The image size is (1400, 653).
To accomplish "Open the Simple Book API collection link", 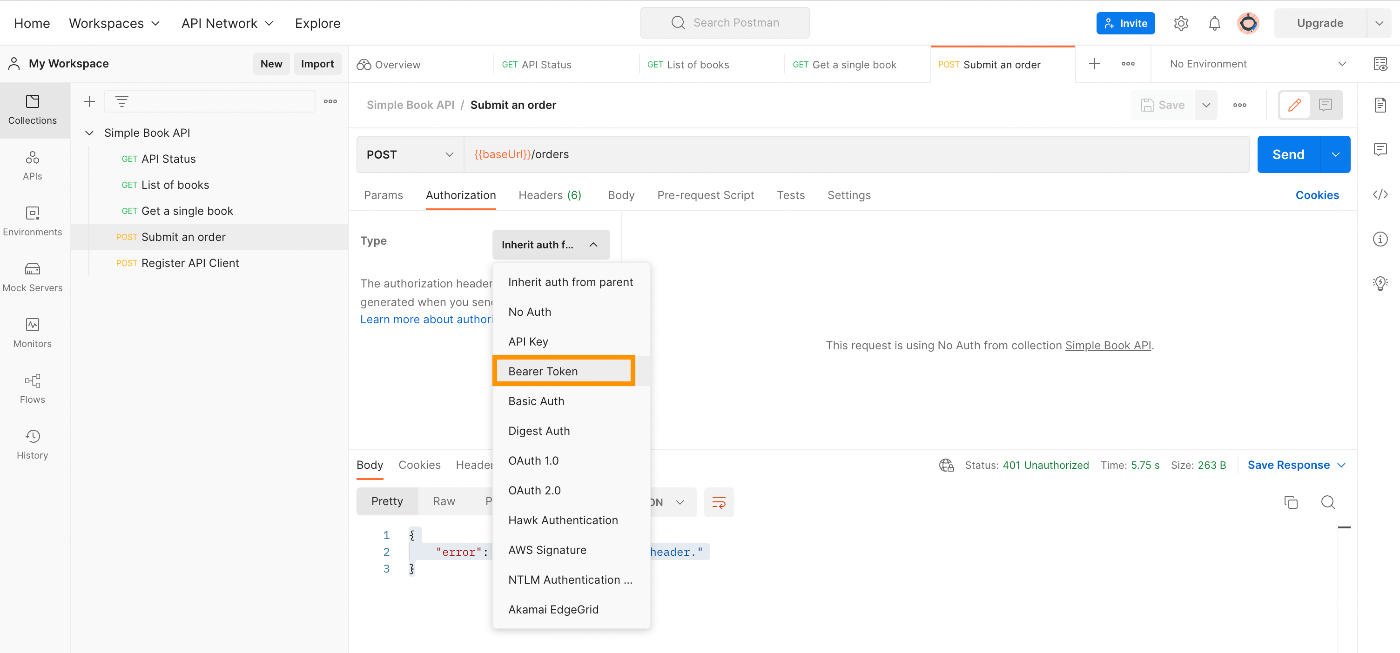I will 1108,345.
